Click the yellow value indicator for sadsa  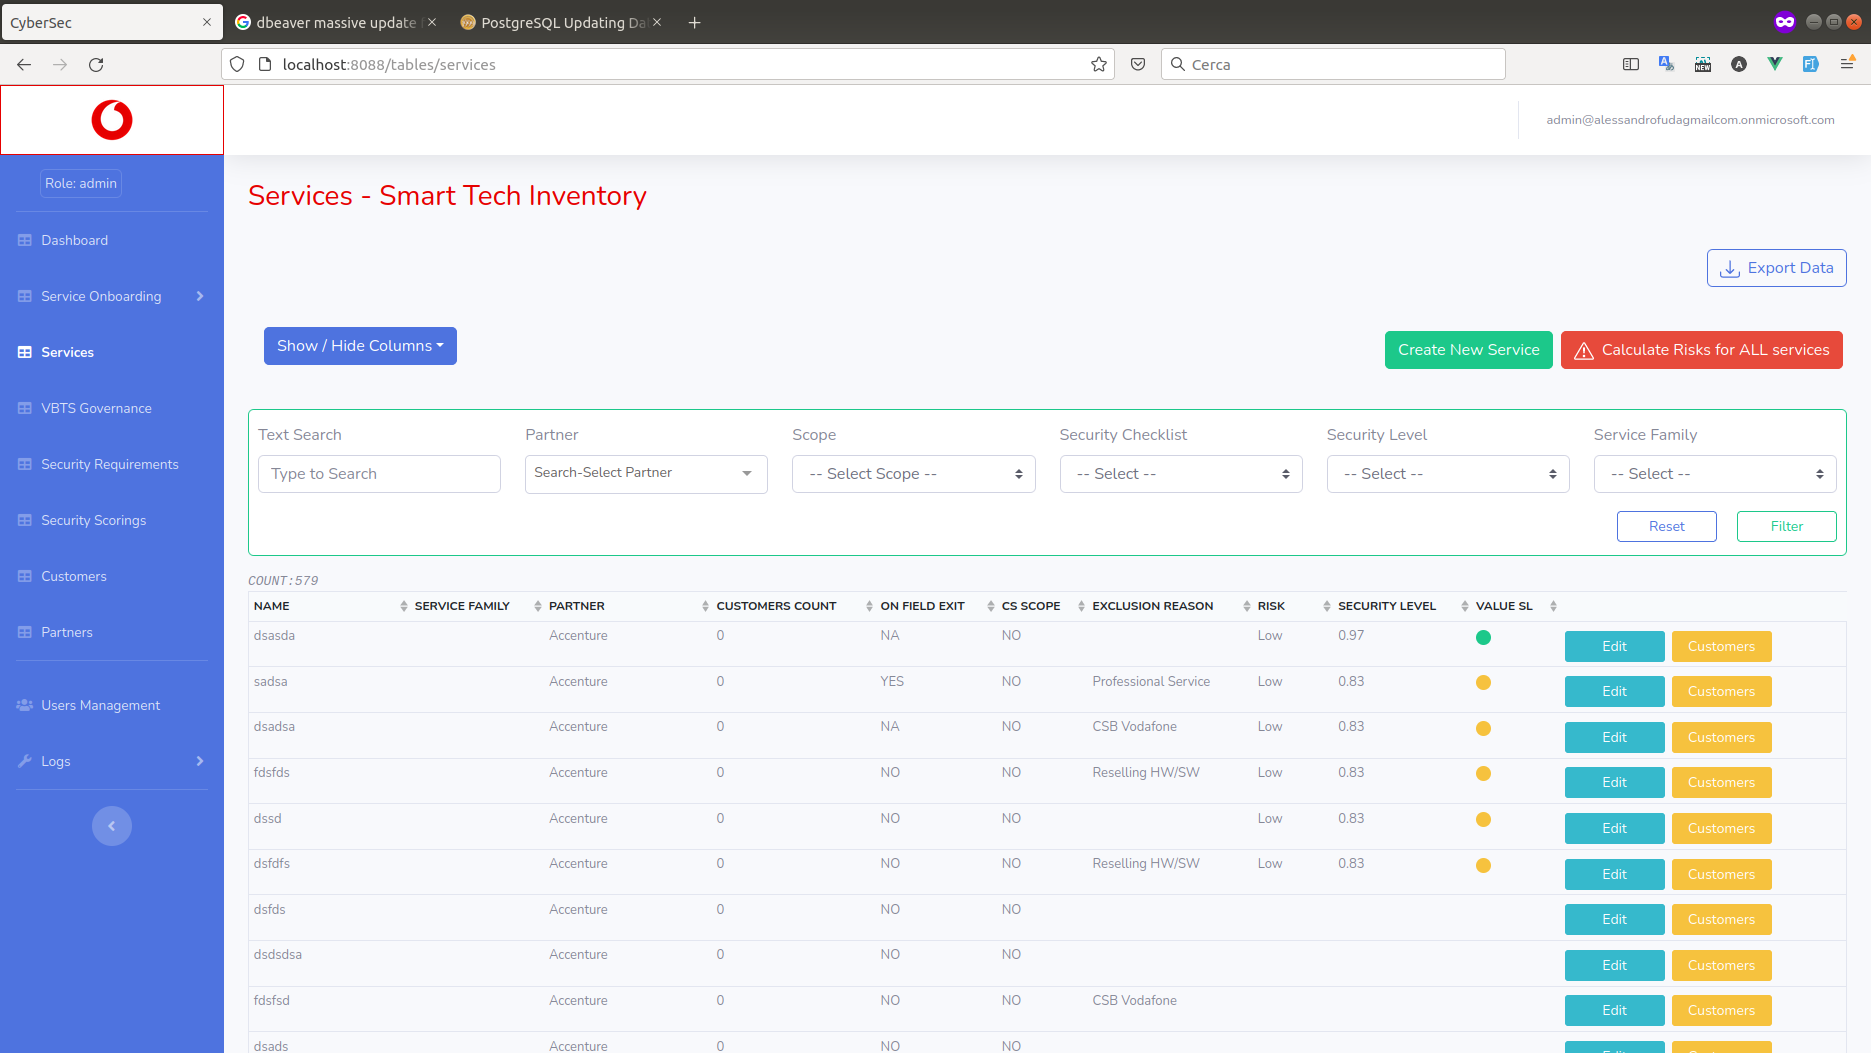(x=1483, y=682)
